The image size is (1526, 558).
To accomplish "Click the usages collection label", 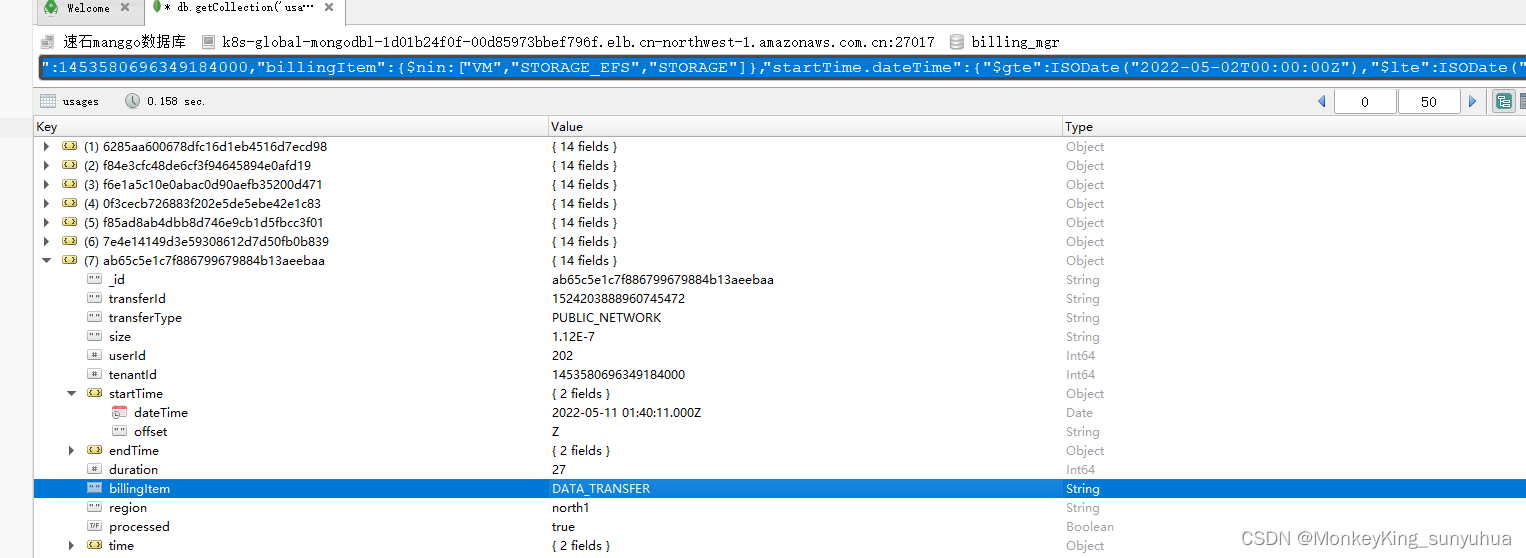I will (x=80, y=101).
